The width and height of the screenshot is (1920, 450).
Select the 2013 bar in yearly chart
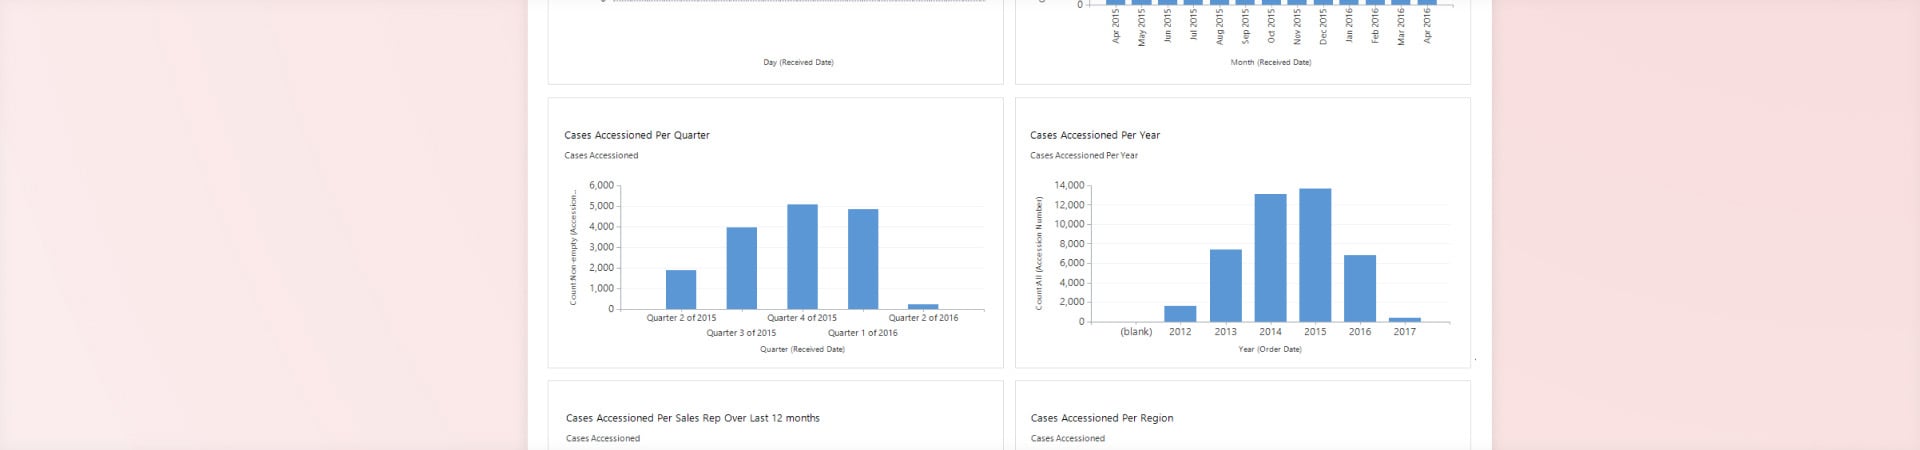[x=1225, y=286]
